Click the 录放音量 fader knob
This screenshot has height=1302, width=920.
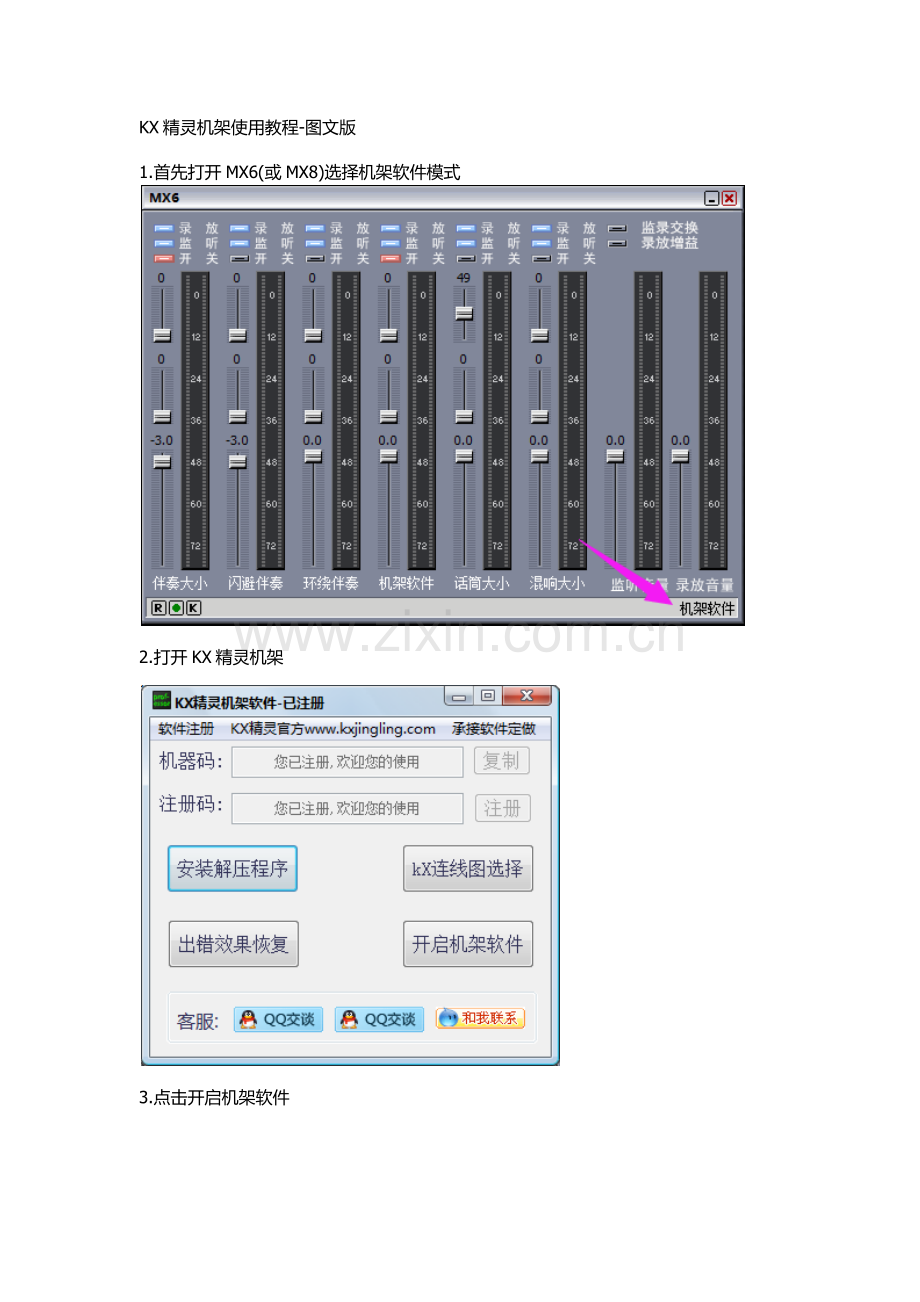tap(680, 456)
